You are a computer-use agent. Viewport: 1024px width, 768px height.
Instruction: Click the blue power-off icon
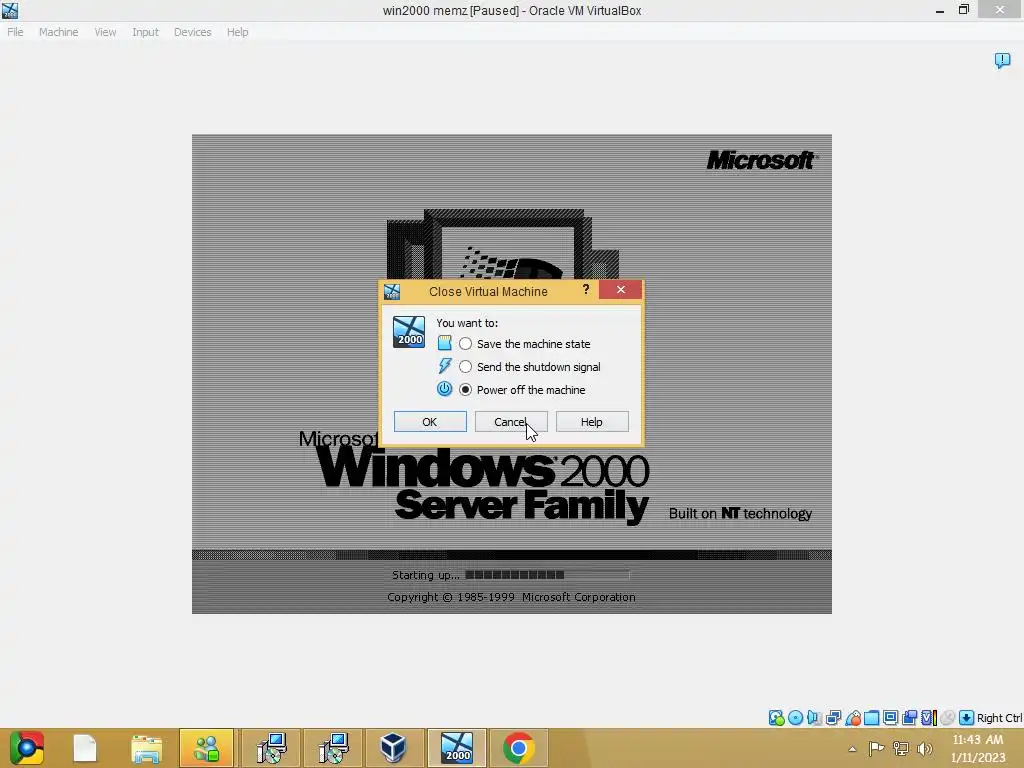coord(444,389)
